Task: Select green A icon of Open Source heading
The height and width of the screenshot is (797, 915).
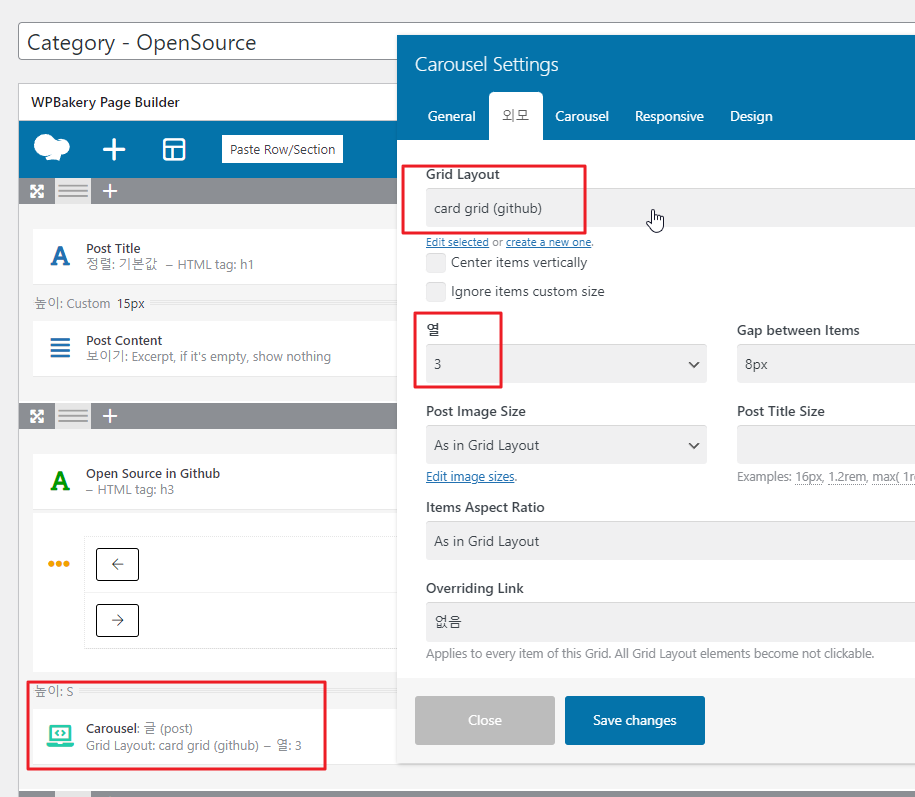Action: [60, 481]
